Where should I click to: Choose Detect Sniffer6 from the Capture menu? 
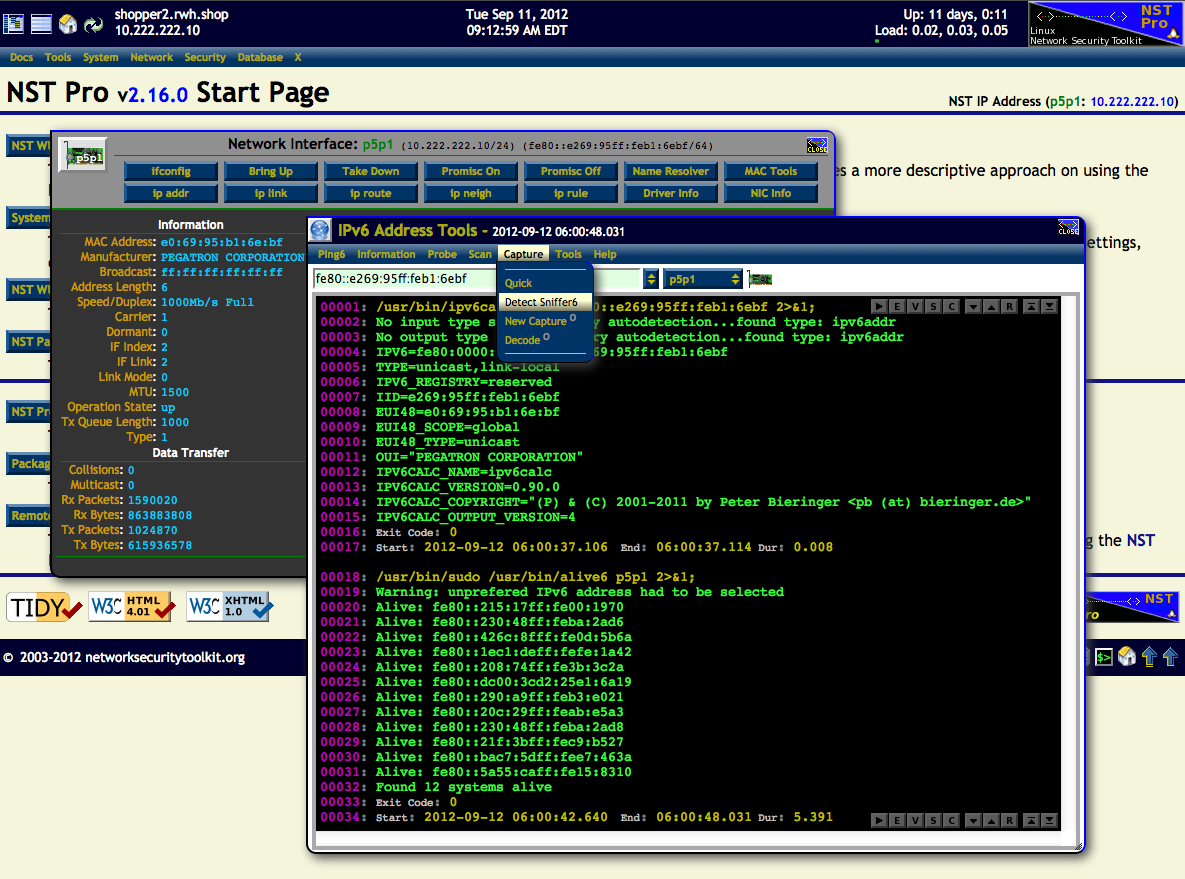[545, 302]
